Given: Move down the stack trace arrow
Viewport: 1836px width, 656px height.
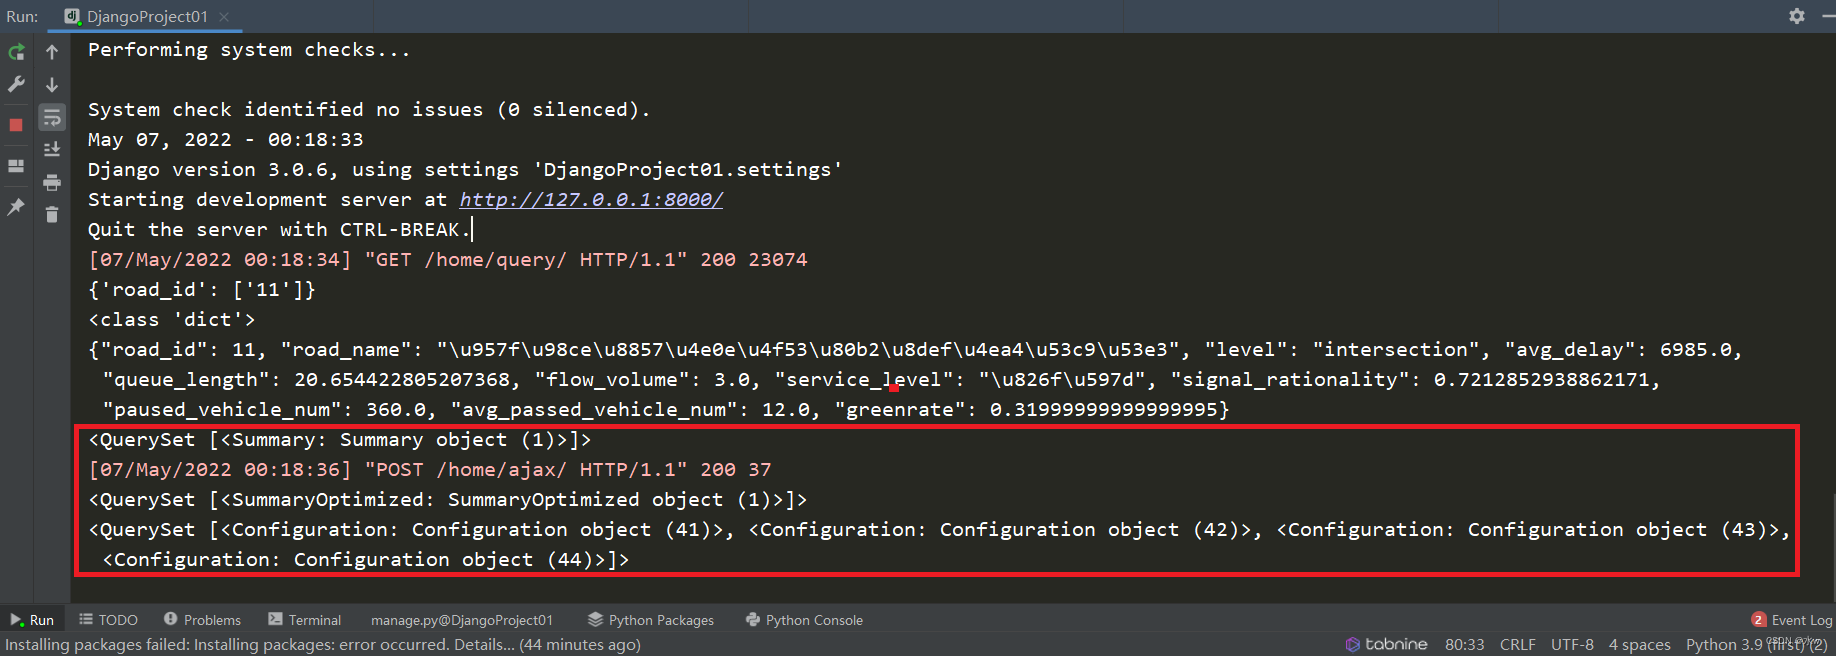Looking at the screenshot, I should 52,85.
